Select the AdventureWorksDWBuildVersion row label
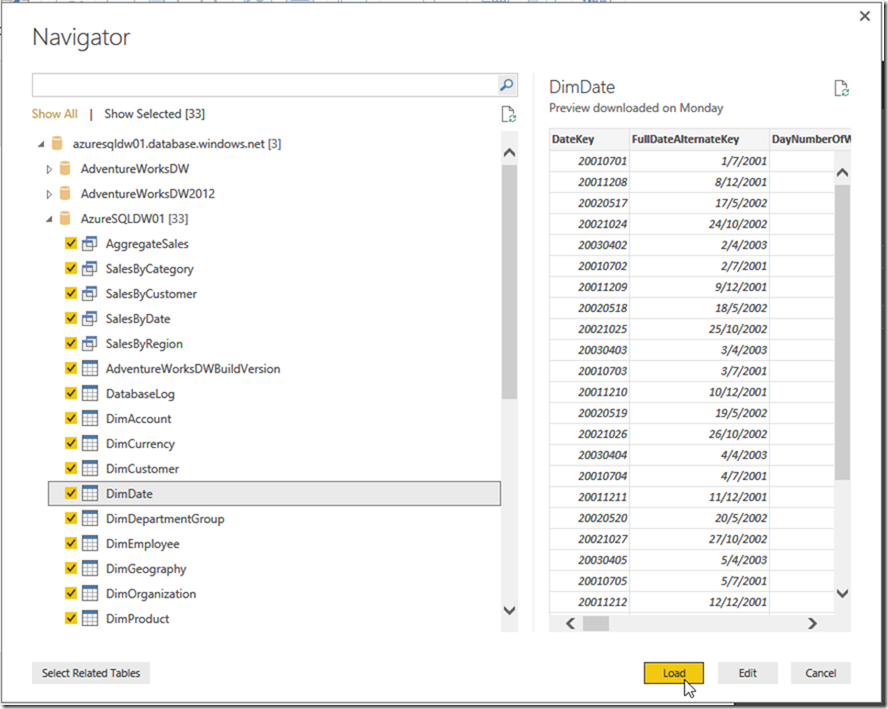888x709 pixels. (193, 369)
